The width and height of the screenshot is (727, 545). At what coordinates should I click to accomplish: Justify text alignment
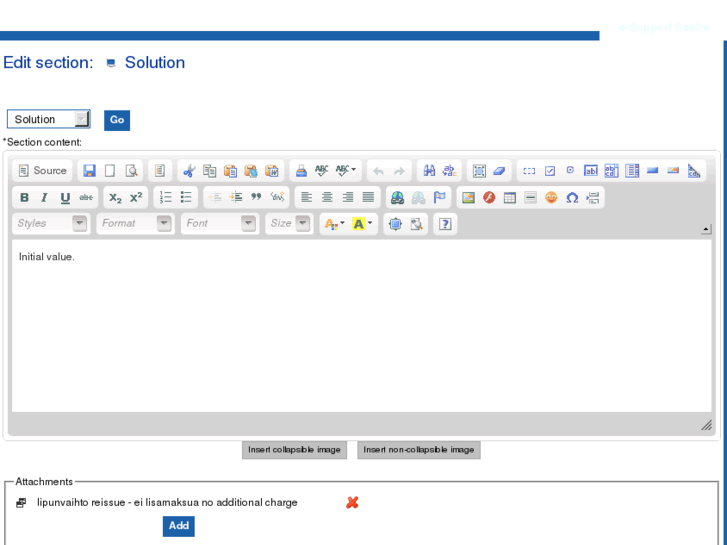pos(368,198)
